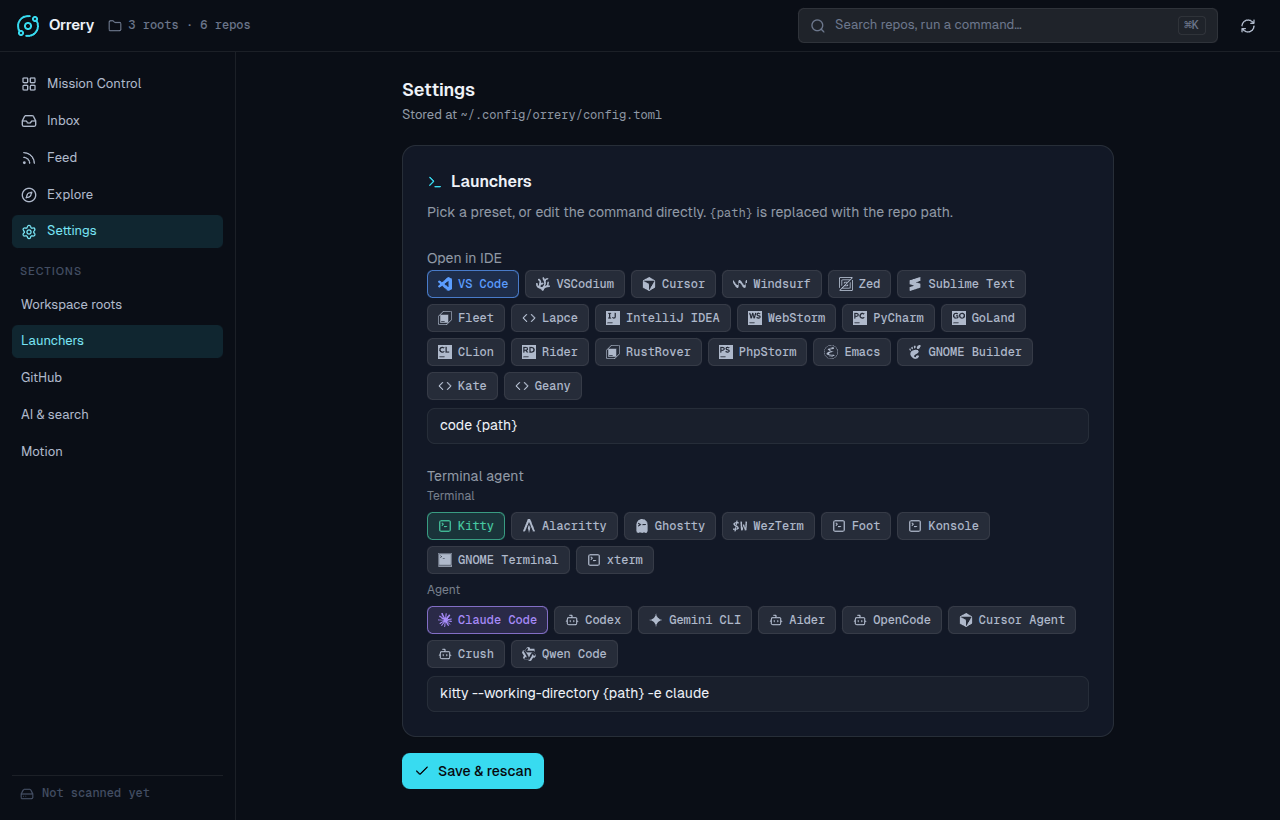1280x820 pixels.
Task: Pick the Codex agent preset
Action: 593,620
